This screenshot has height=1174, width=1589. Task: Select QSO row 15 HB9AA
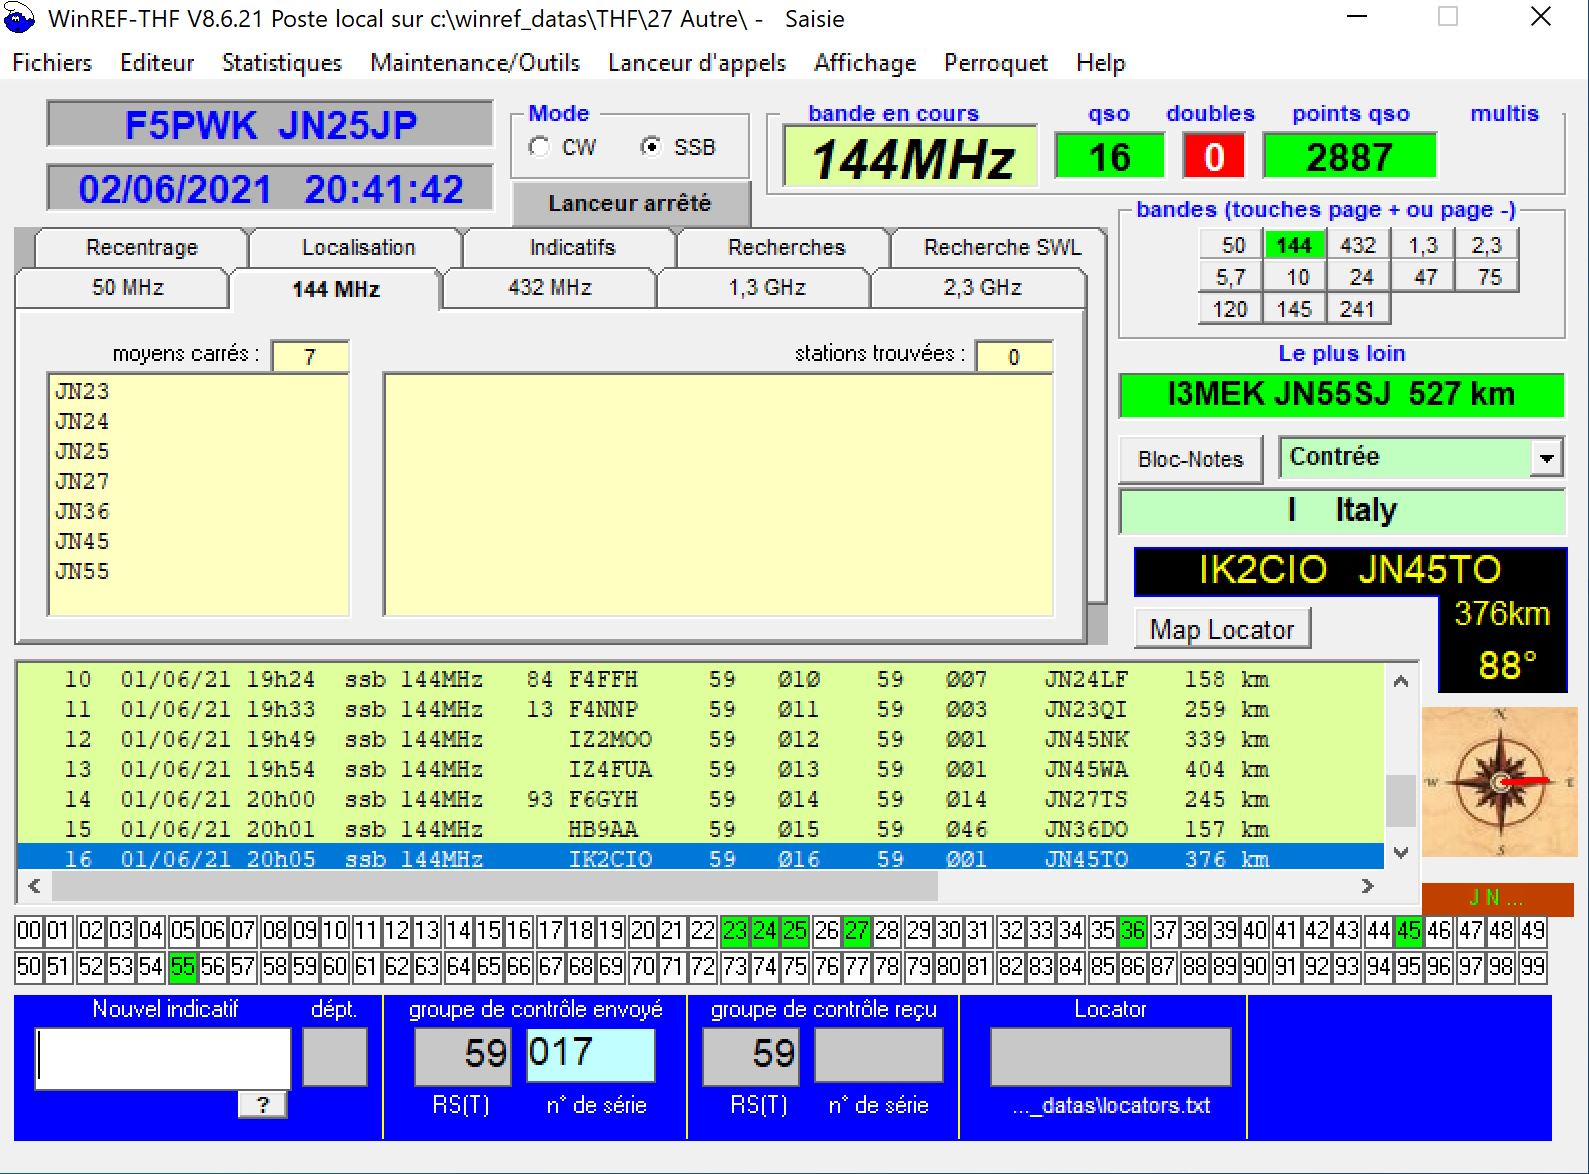click(x=701, y=830)
